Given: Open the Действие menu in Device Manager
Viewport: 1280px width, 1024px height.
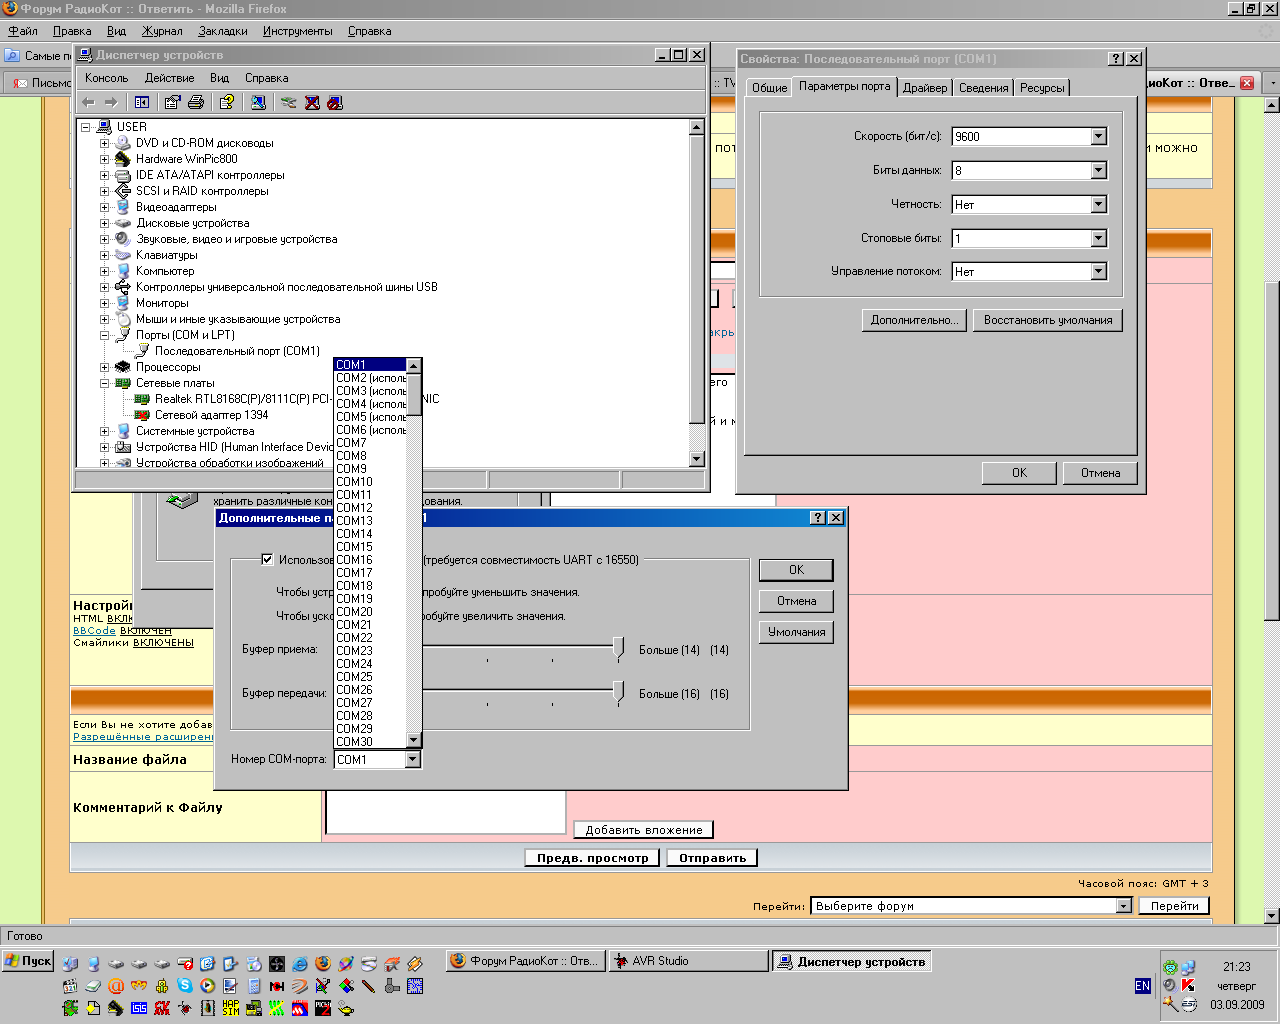Looking at the screenshot, I should tap(169, 78).
